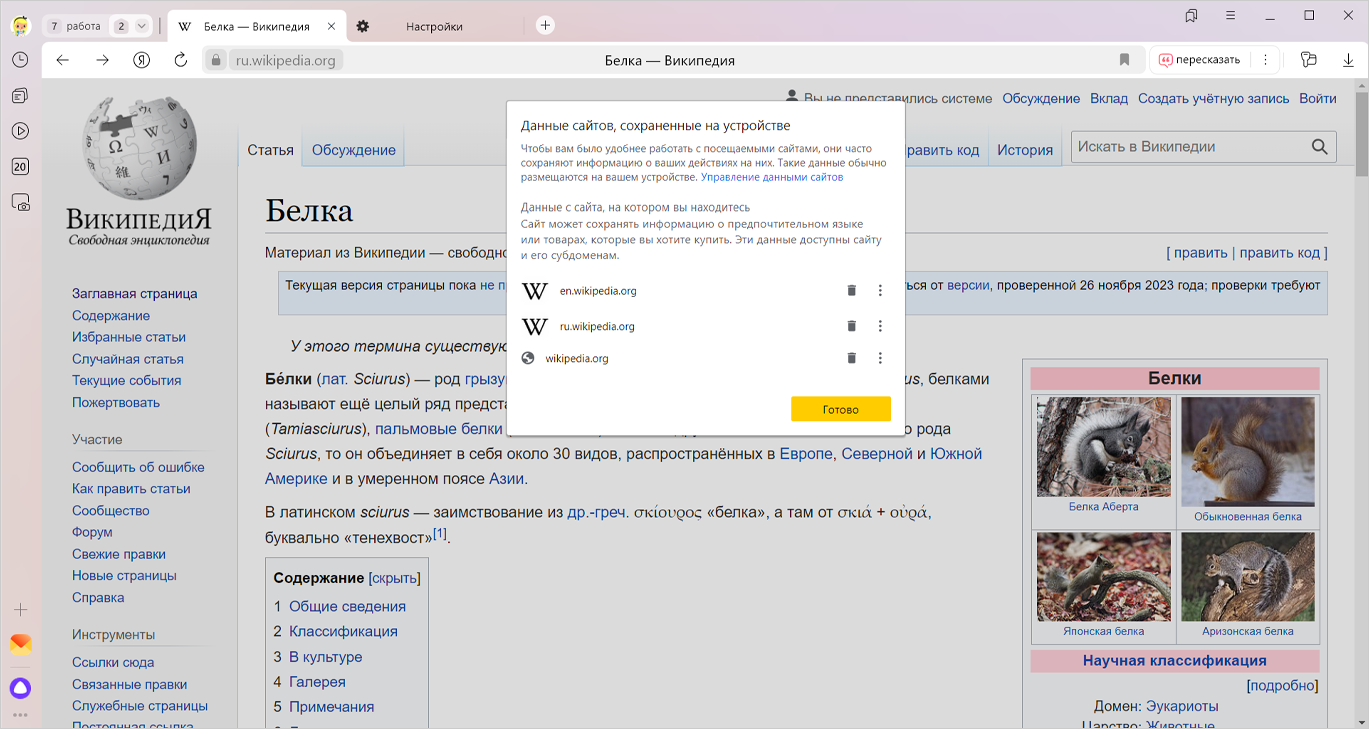Open Случайная статья link
This screenshot has height=729, width=1369.
pos(128,359)
